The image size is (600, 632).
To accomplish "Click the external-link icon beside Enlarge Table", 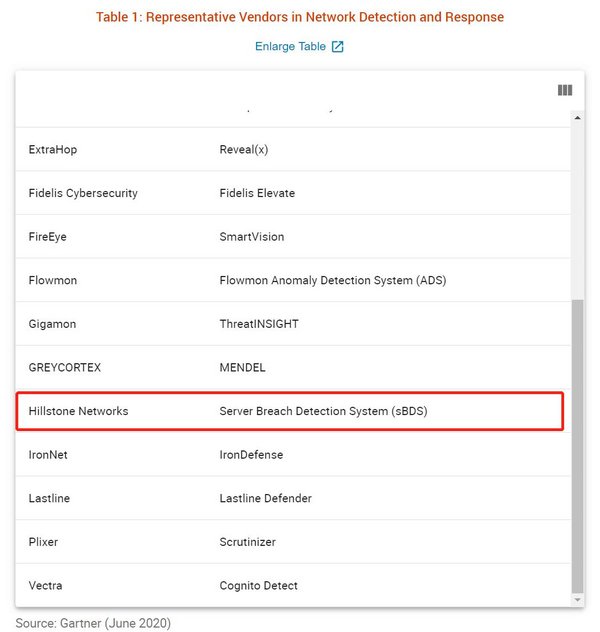I will tap(337, 47).
